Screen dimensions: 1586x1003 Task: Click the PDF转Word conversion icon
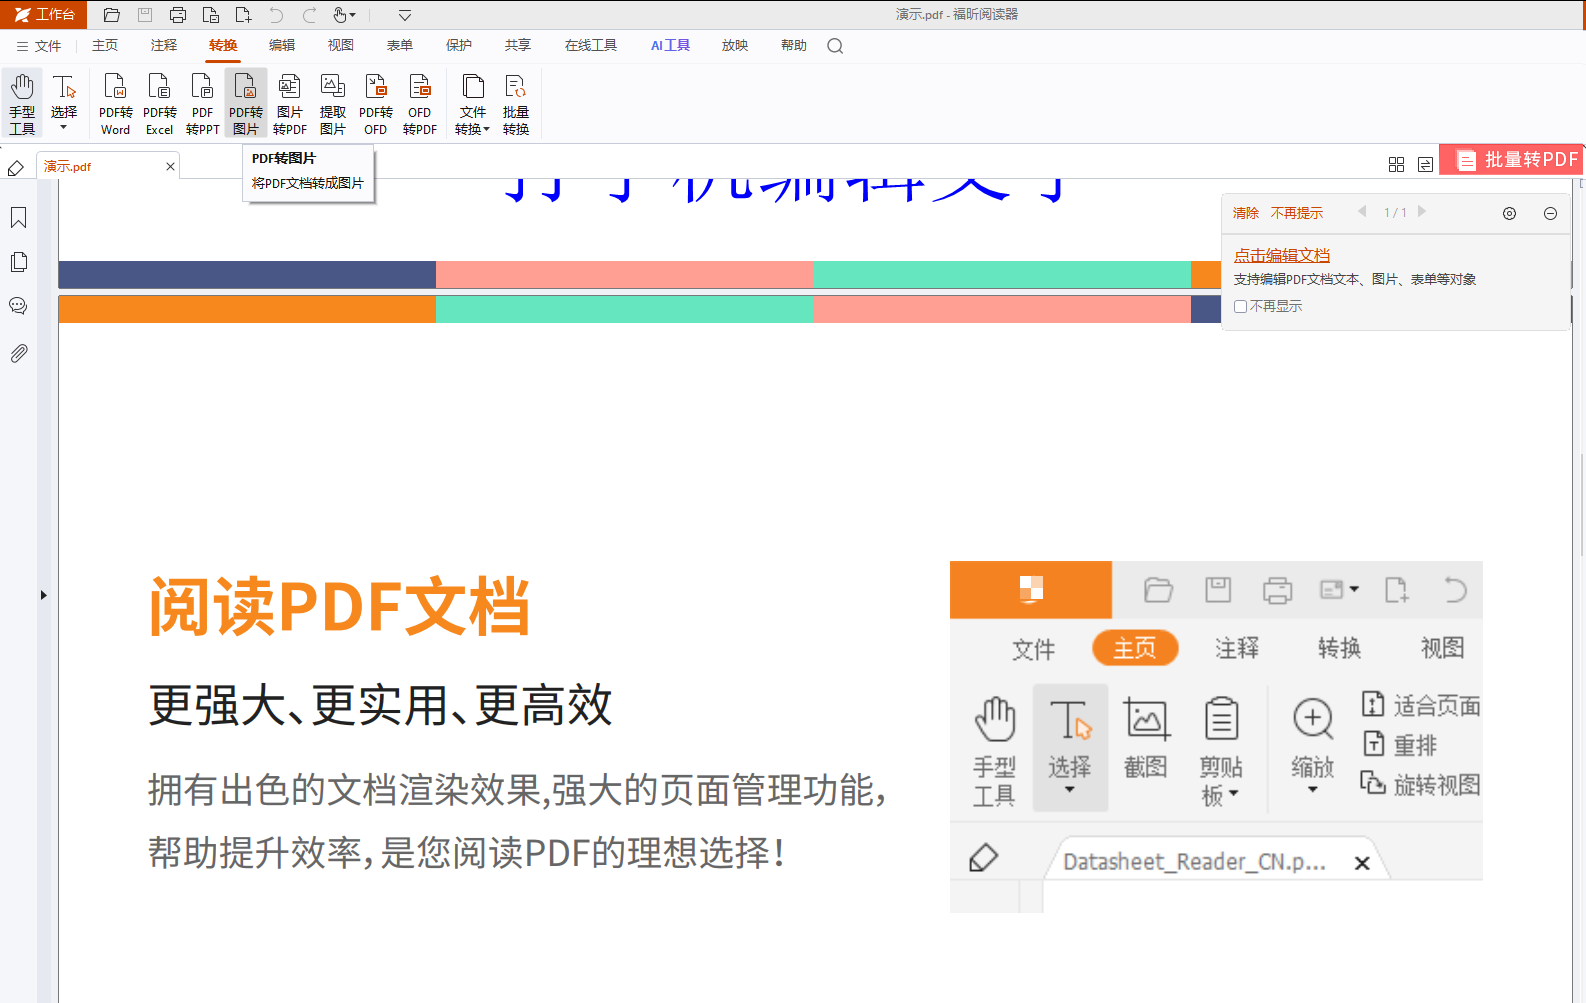coord(115,103)
